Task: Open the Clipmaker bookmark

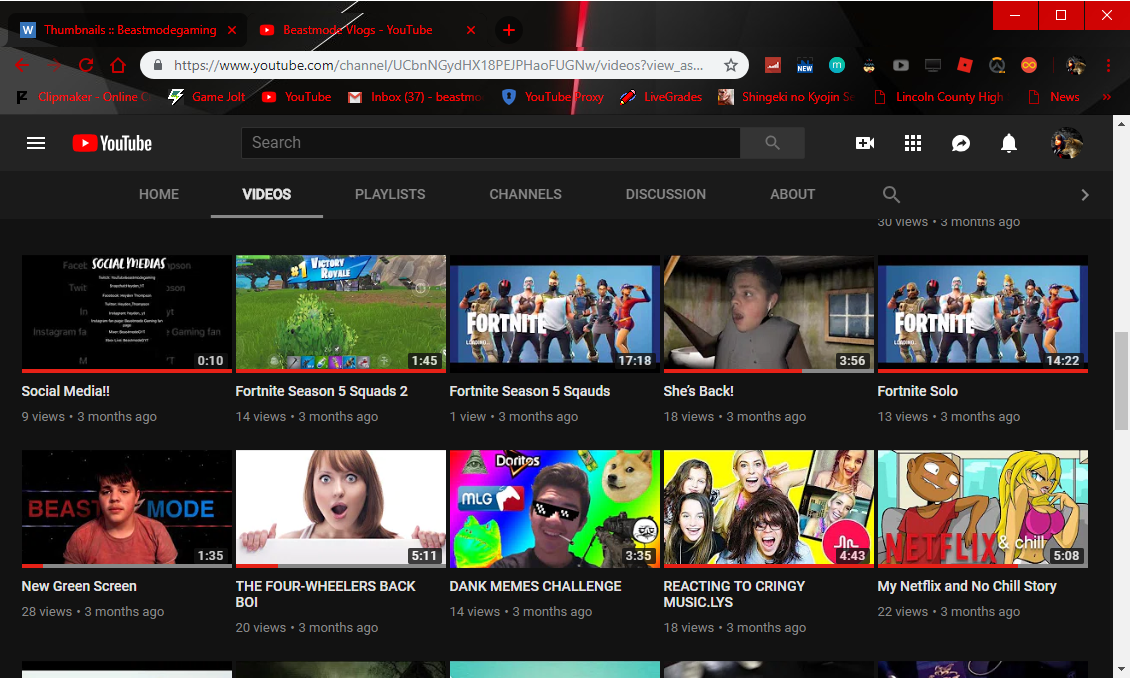Action: coord(82,97)
